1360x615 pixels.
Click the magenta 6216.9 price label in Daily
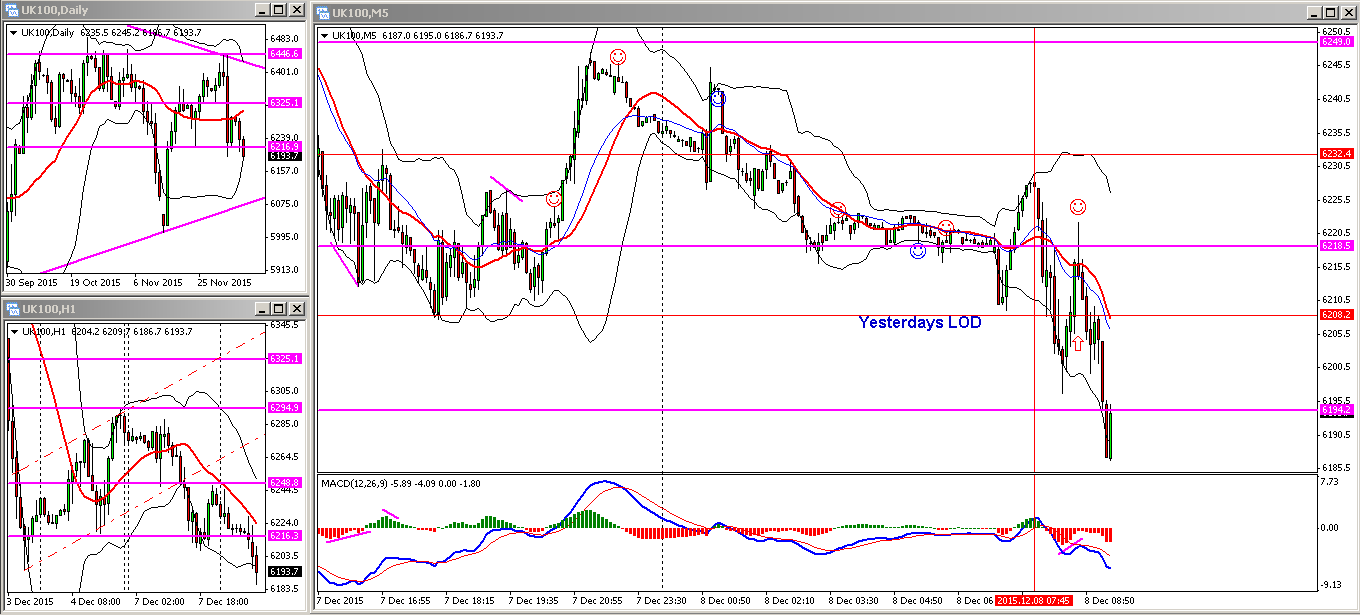click(x=283, y=147)
